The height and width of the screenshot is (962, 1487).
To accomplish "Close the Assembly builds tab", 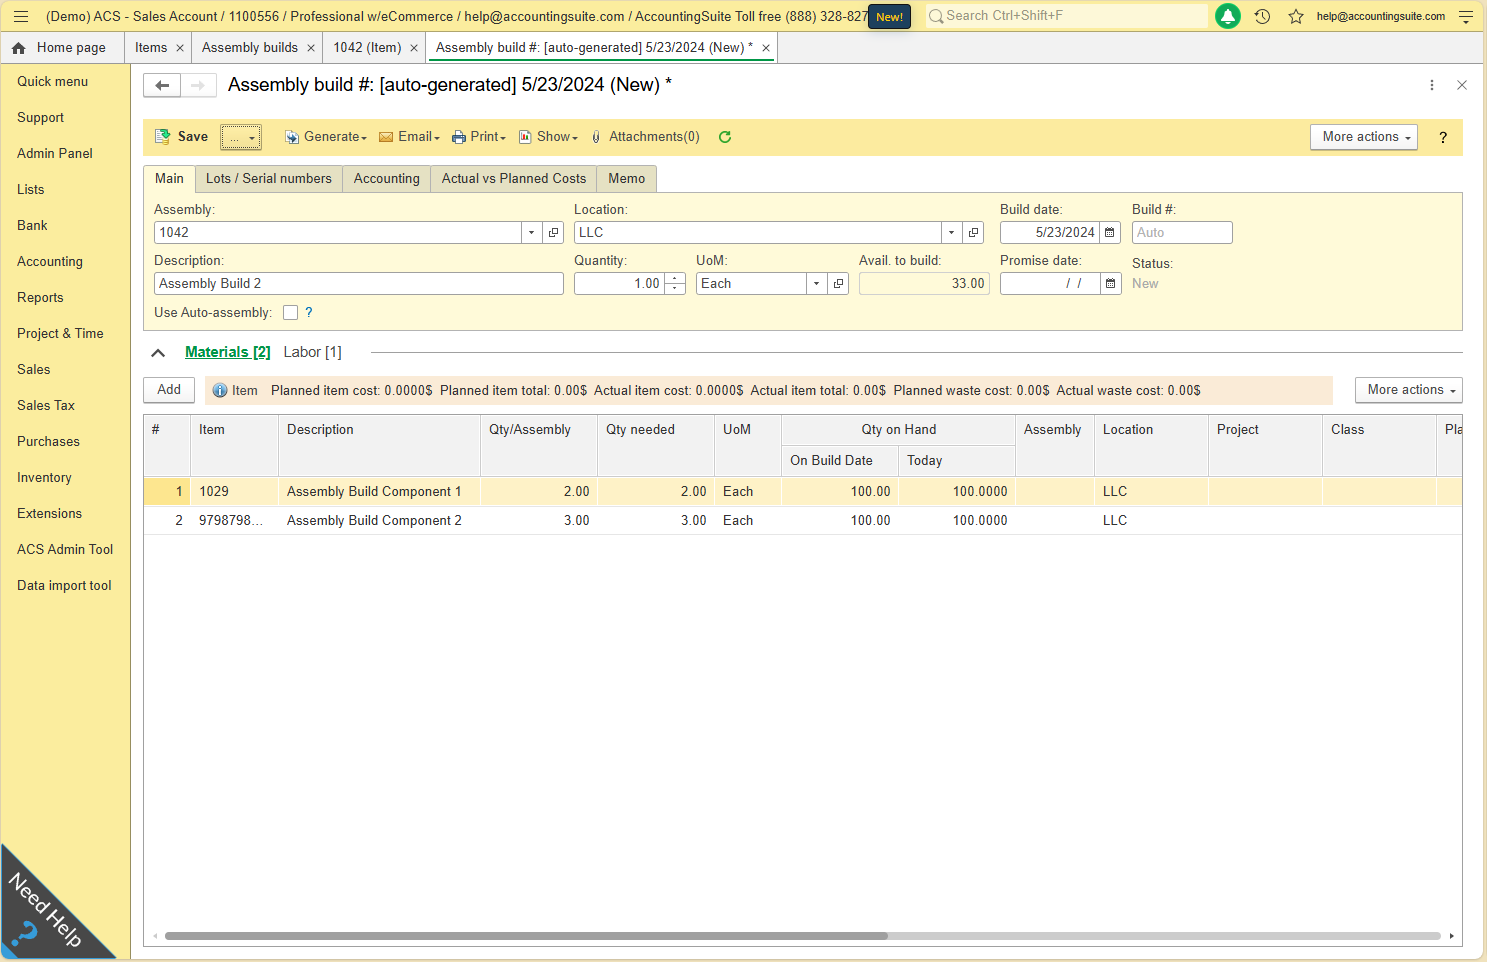I will point(311,48).
